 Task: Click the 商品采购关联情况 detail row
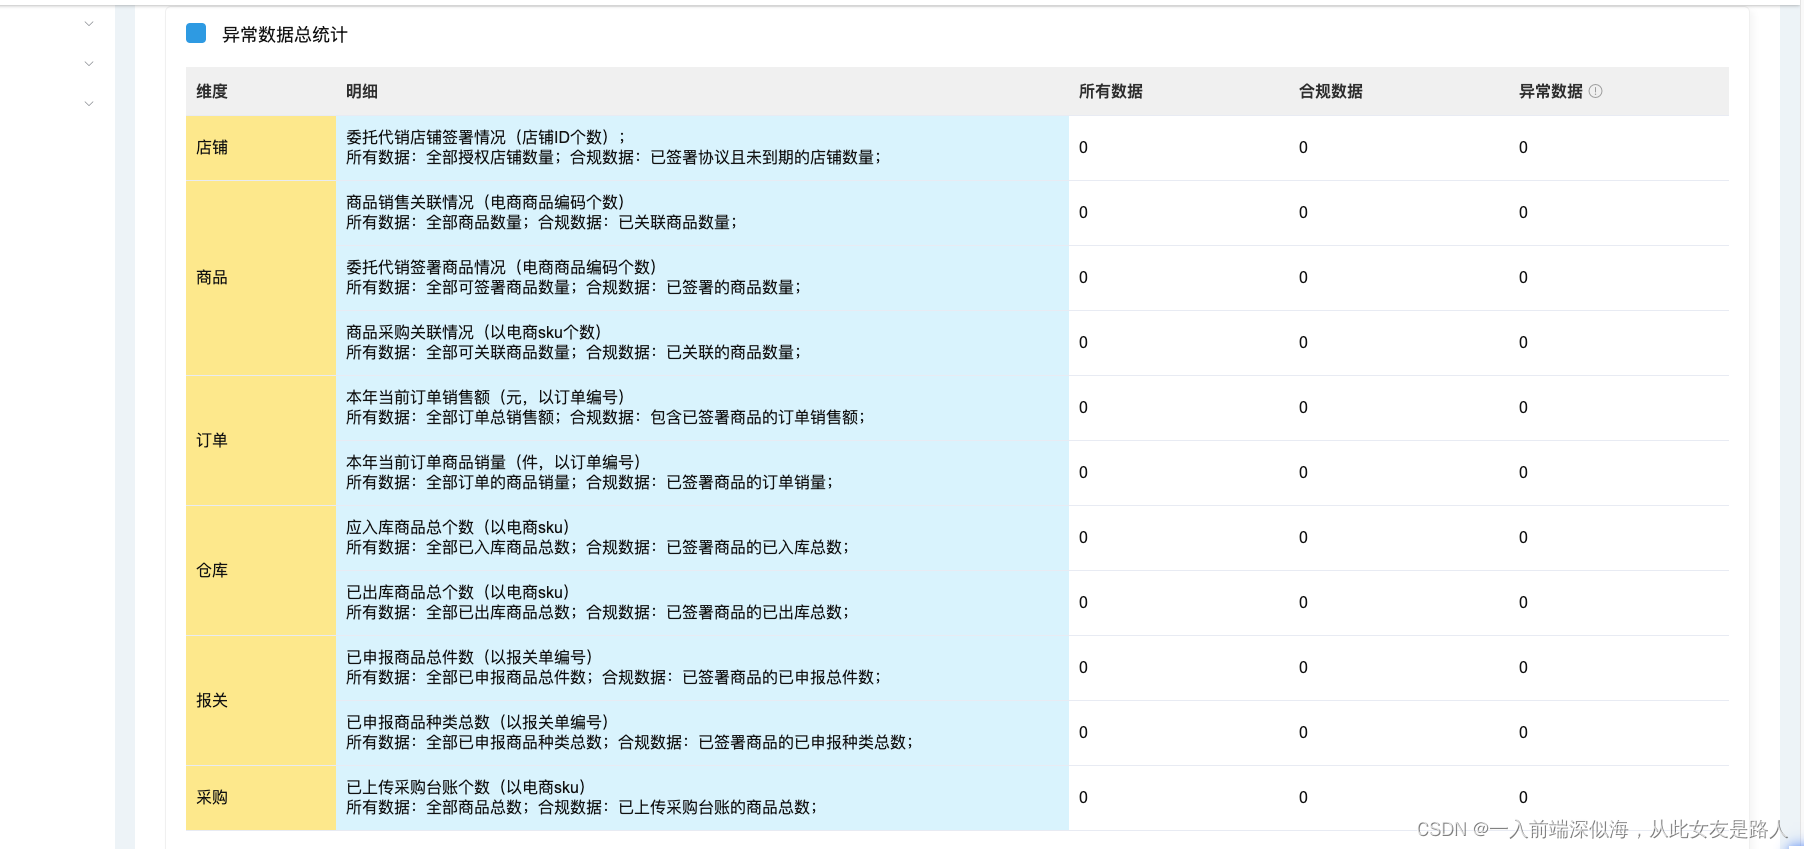[702, 343]
